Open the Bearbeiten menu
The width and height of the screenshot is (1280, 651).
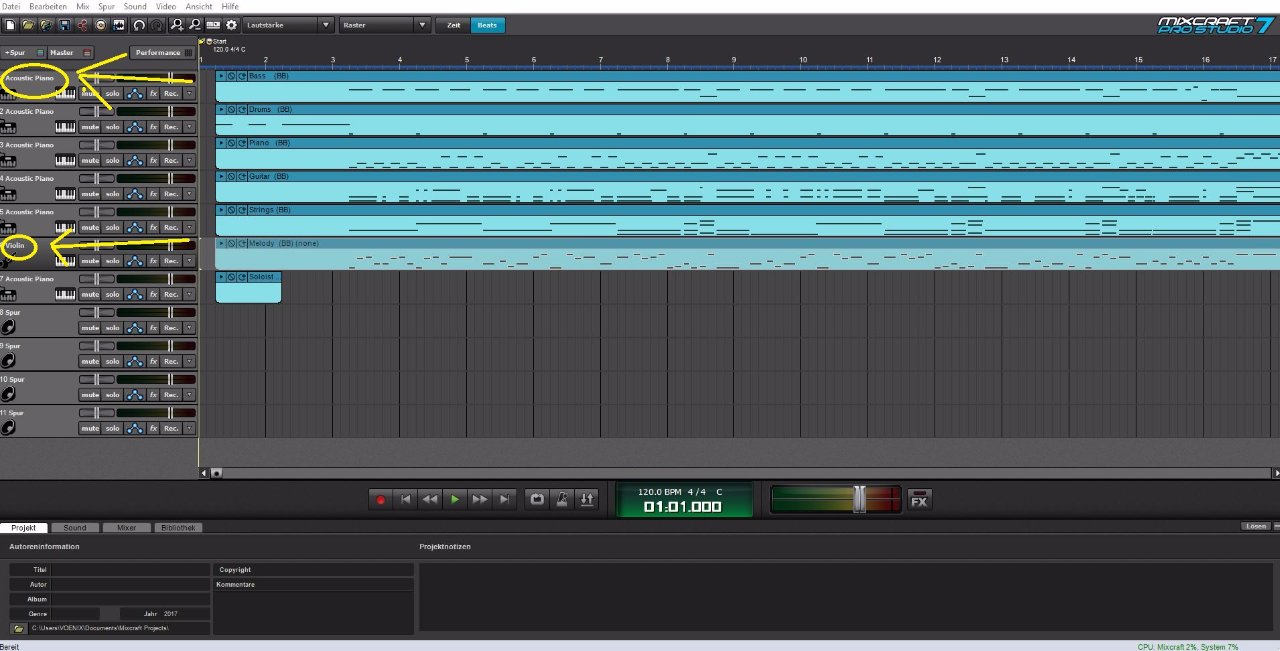click(x=48, y=6)
